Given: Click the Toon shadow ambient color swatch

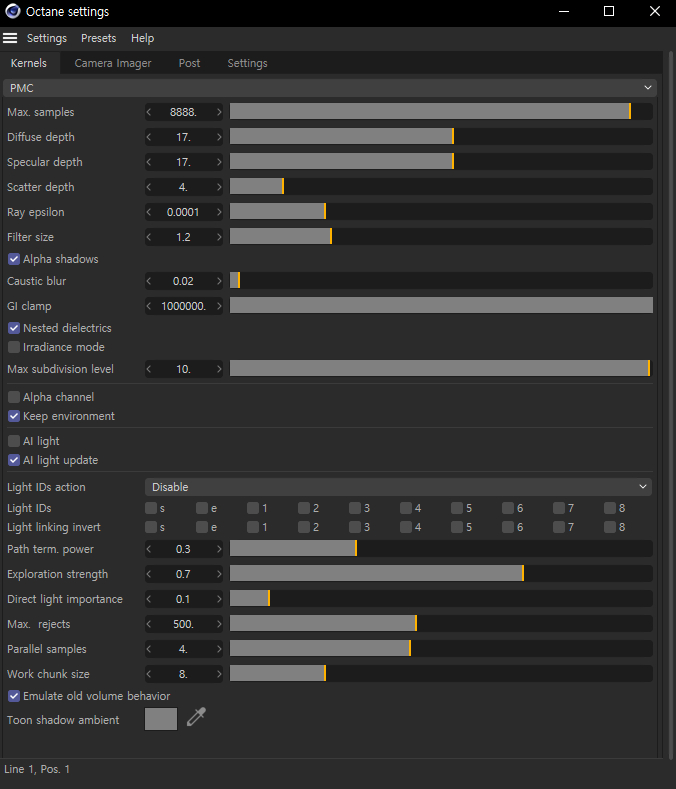Looking at the screenshot, I should pyautogui.click(x=161, y=719).
